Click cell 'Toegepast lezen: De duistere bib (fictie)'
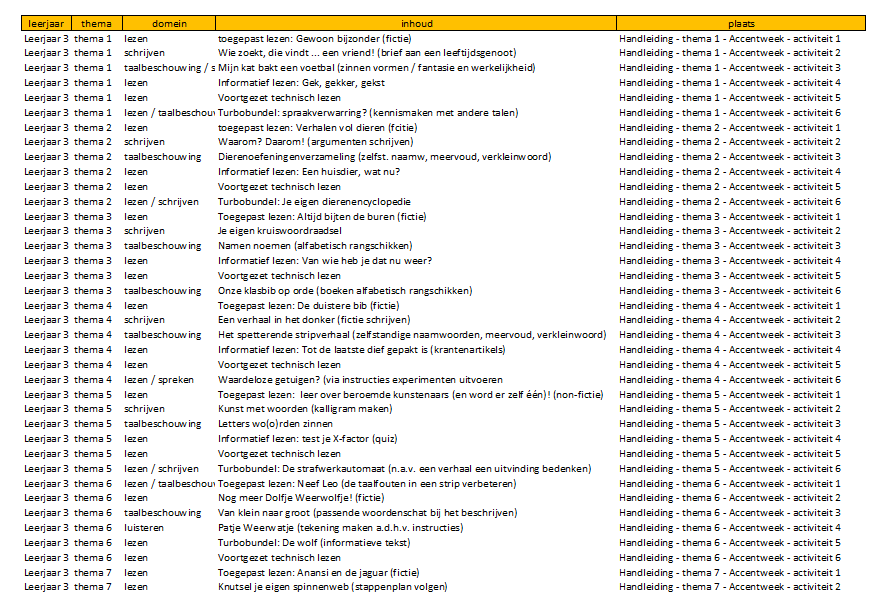This screenshot has height=603, width=876. click(308, 306)
